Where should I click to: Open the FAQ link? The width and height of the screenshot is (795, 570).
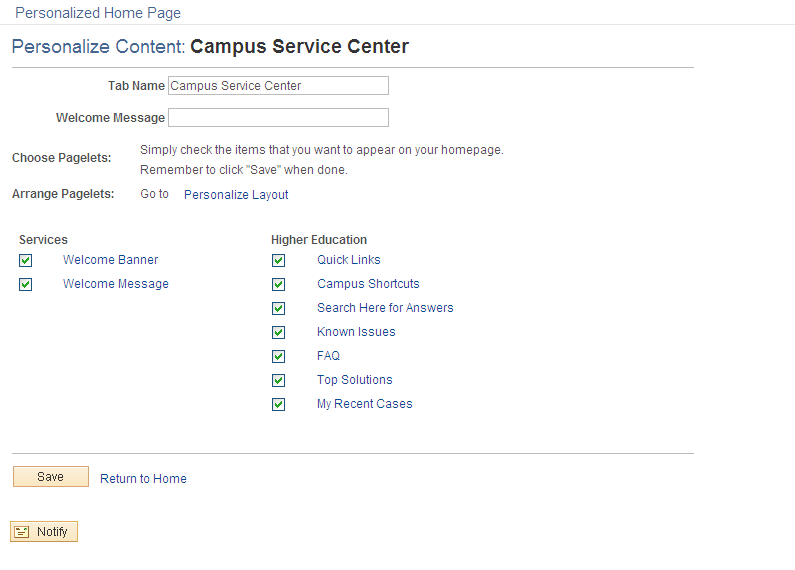(x=329, y=355)
